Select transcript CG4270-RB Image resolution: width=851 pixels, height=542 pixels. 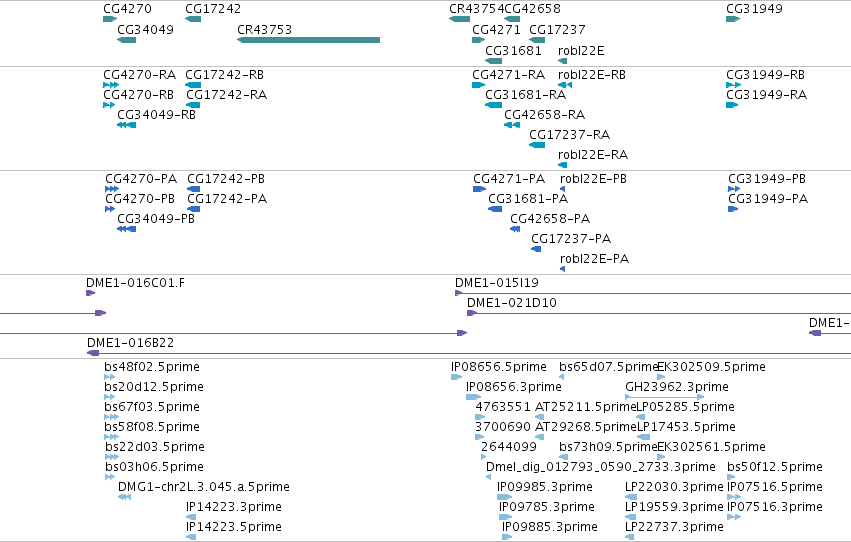pos(138,94)
